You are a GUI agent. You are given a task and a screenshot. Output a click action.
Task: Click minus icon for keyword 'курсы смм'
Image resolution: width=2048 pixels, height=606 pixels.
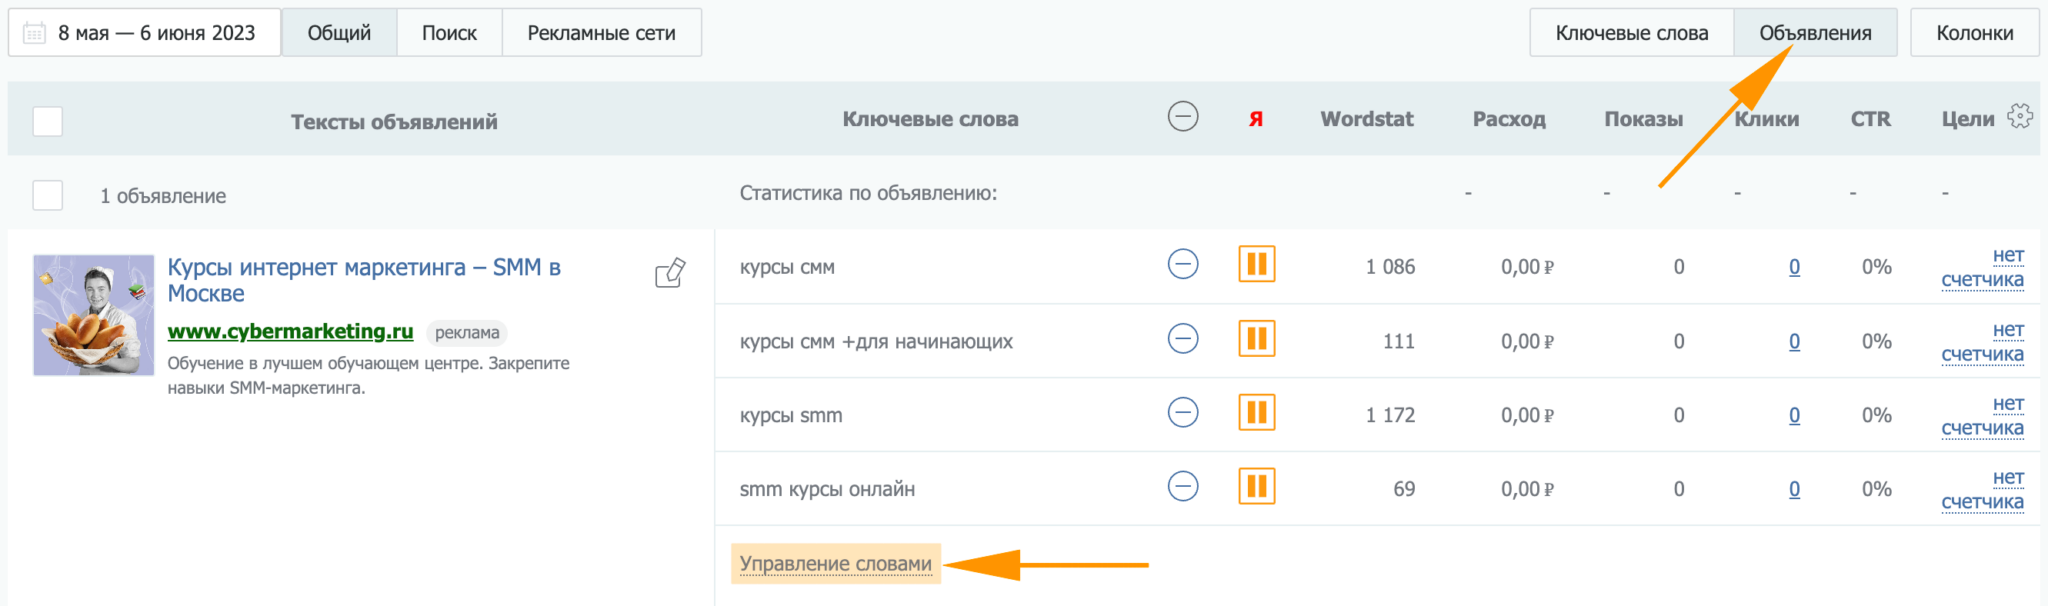(1183, 265)
